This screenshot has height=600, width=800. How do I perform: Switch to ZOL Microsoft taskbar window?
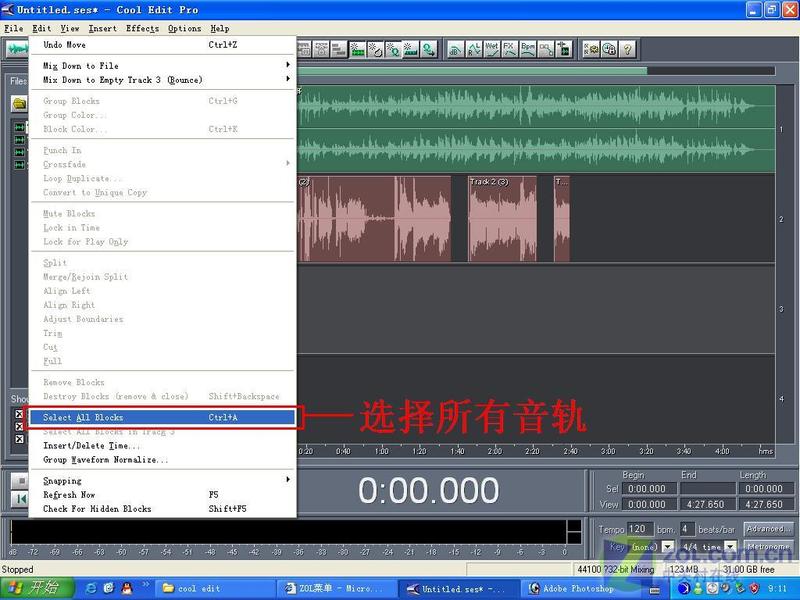[337, 588]
